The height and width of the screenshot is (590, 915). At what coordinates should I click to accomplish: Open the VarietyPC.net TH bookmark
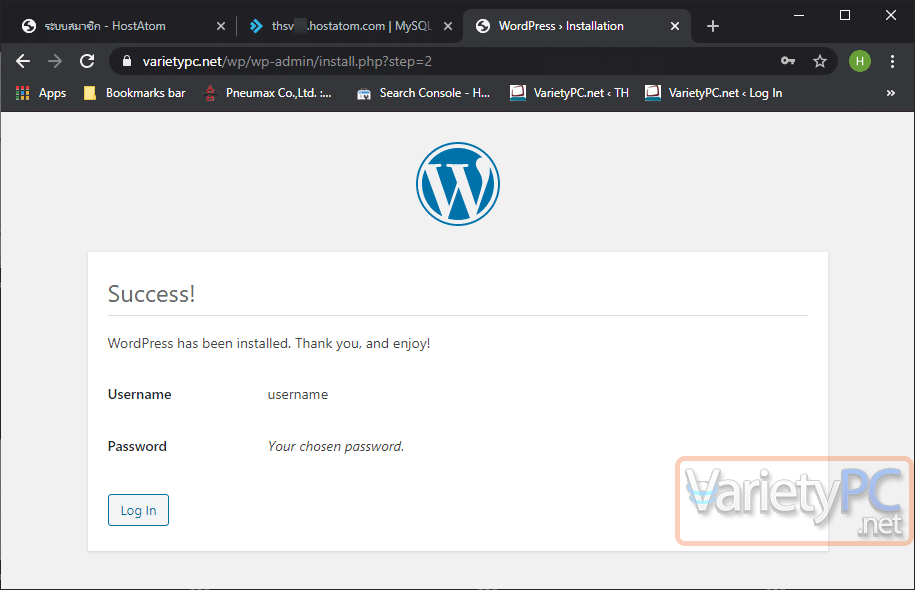570,93
